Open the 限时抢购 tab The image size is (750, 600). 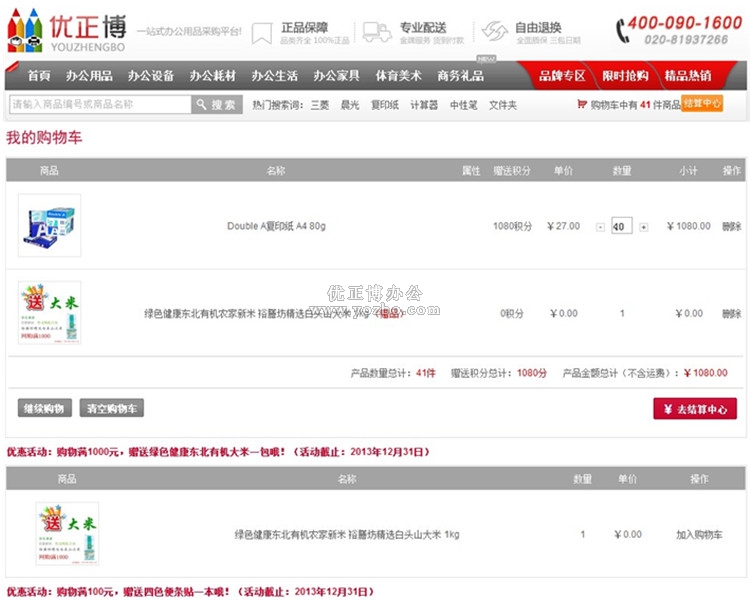point(625,76)
